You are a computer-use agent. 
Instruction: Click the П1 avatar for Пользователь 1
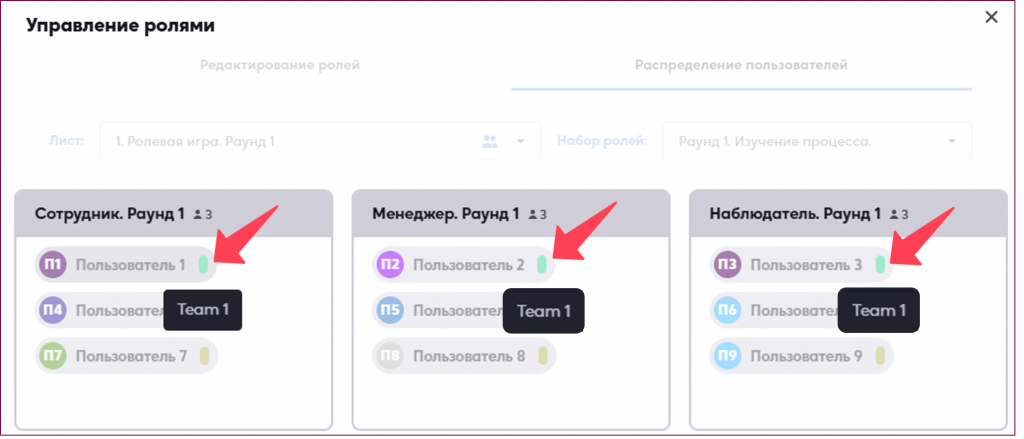point(54,265)
